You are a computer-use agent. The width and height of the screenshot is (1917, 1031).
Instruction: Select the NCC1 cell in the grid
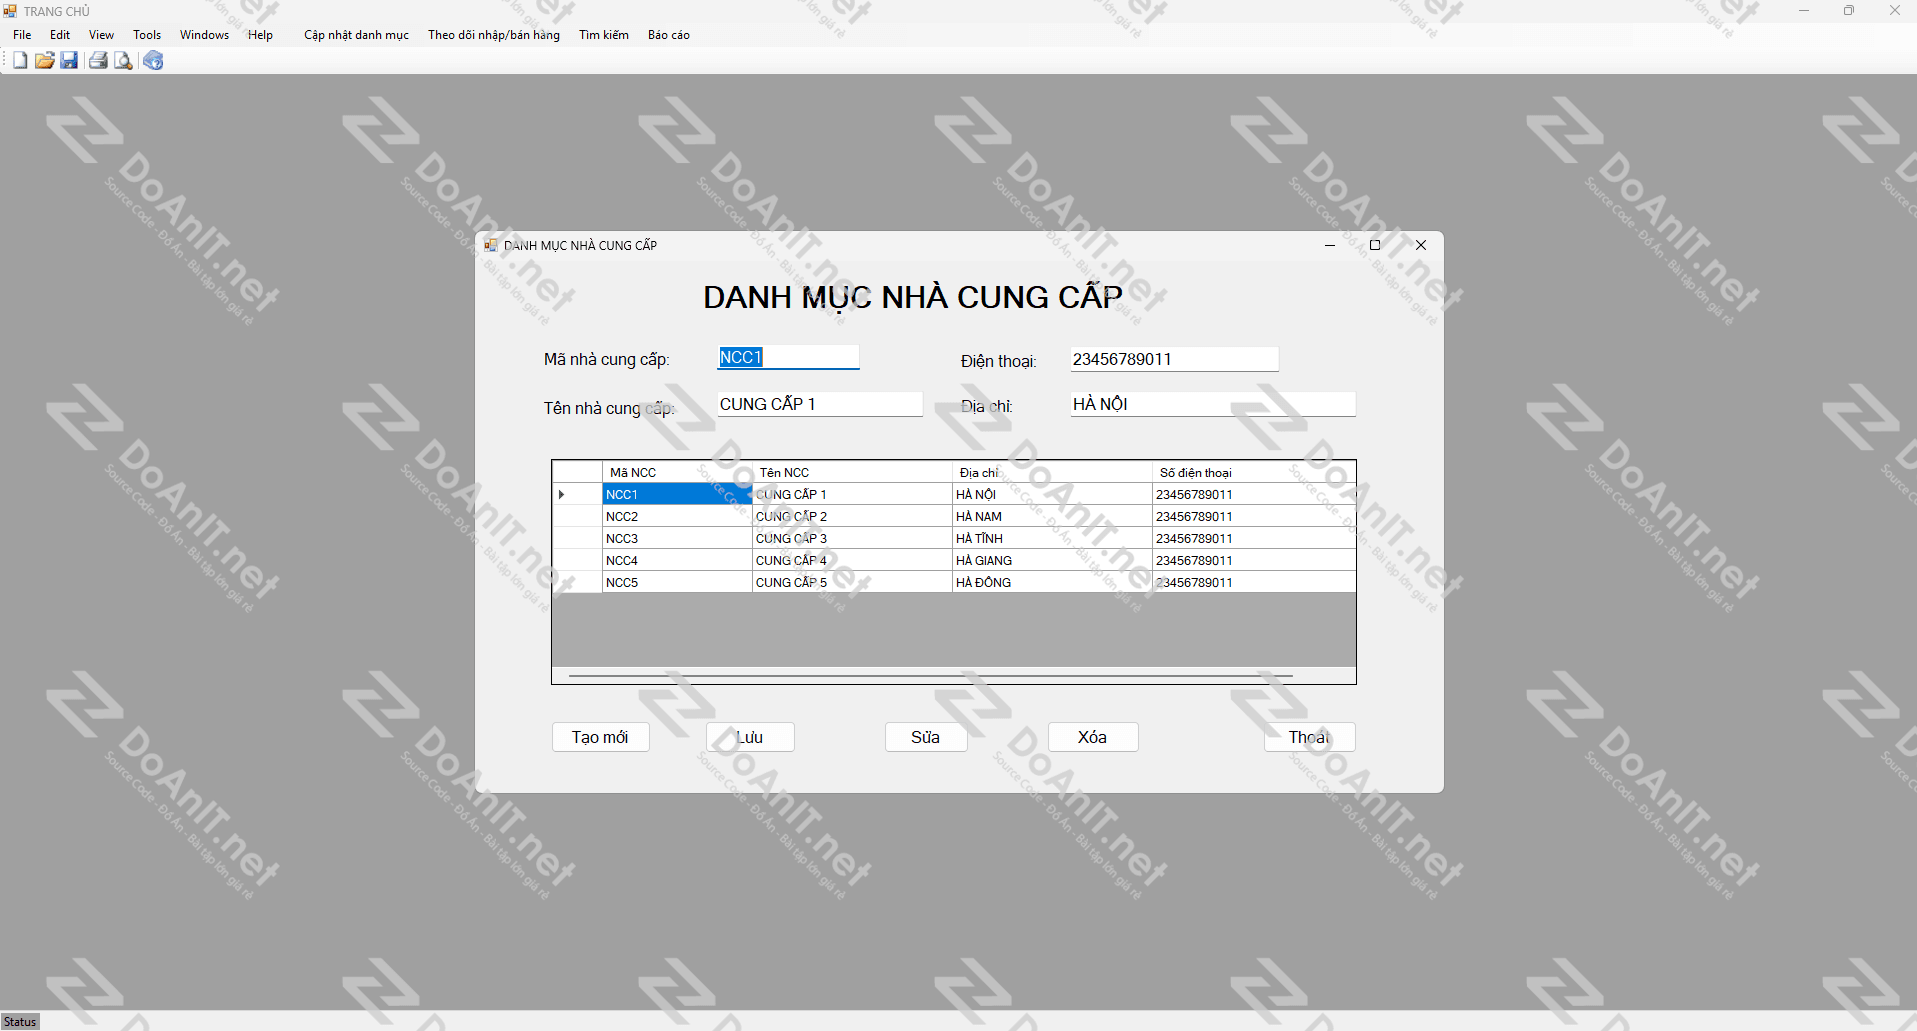click(x=677, y=494)
